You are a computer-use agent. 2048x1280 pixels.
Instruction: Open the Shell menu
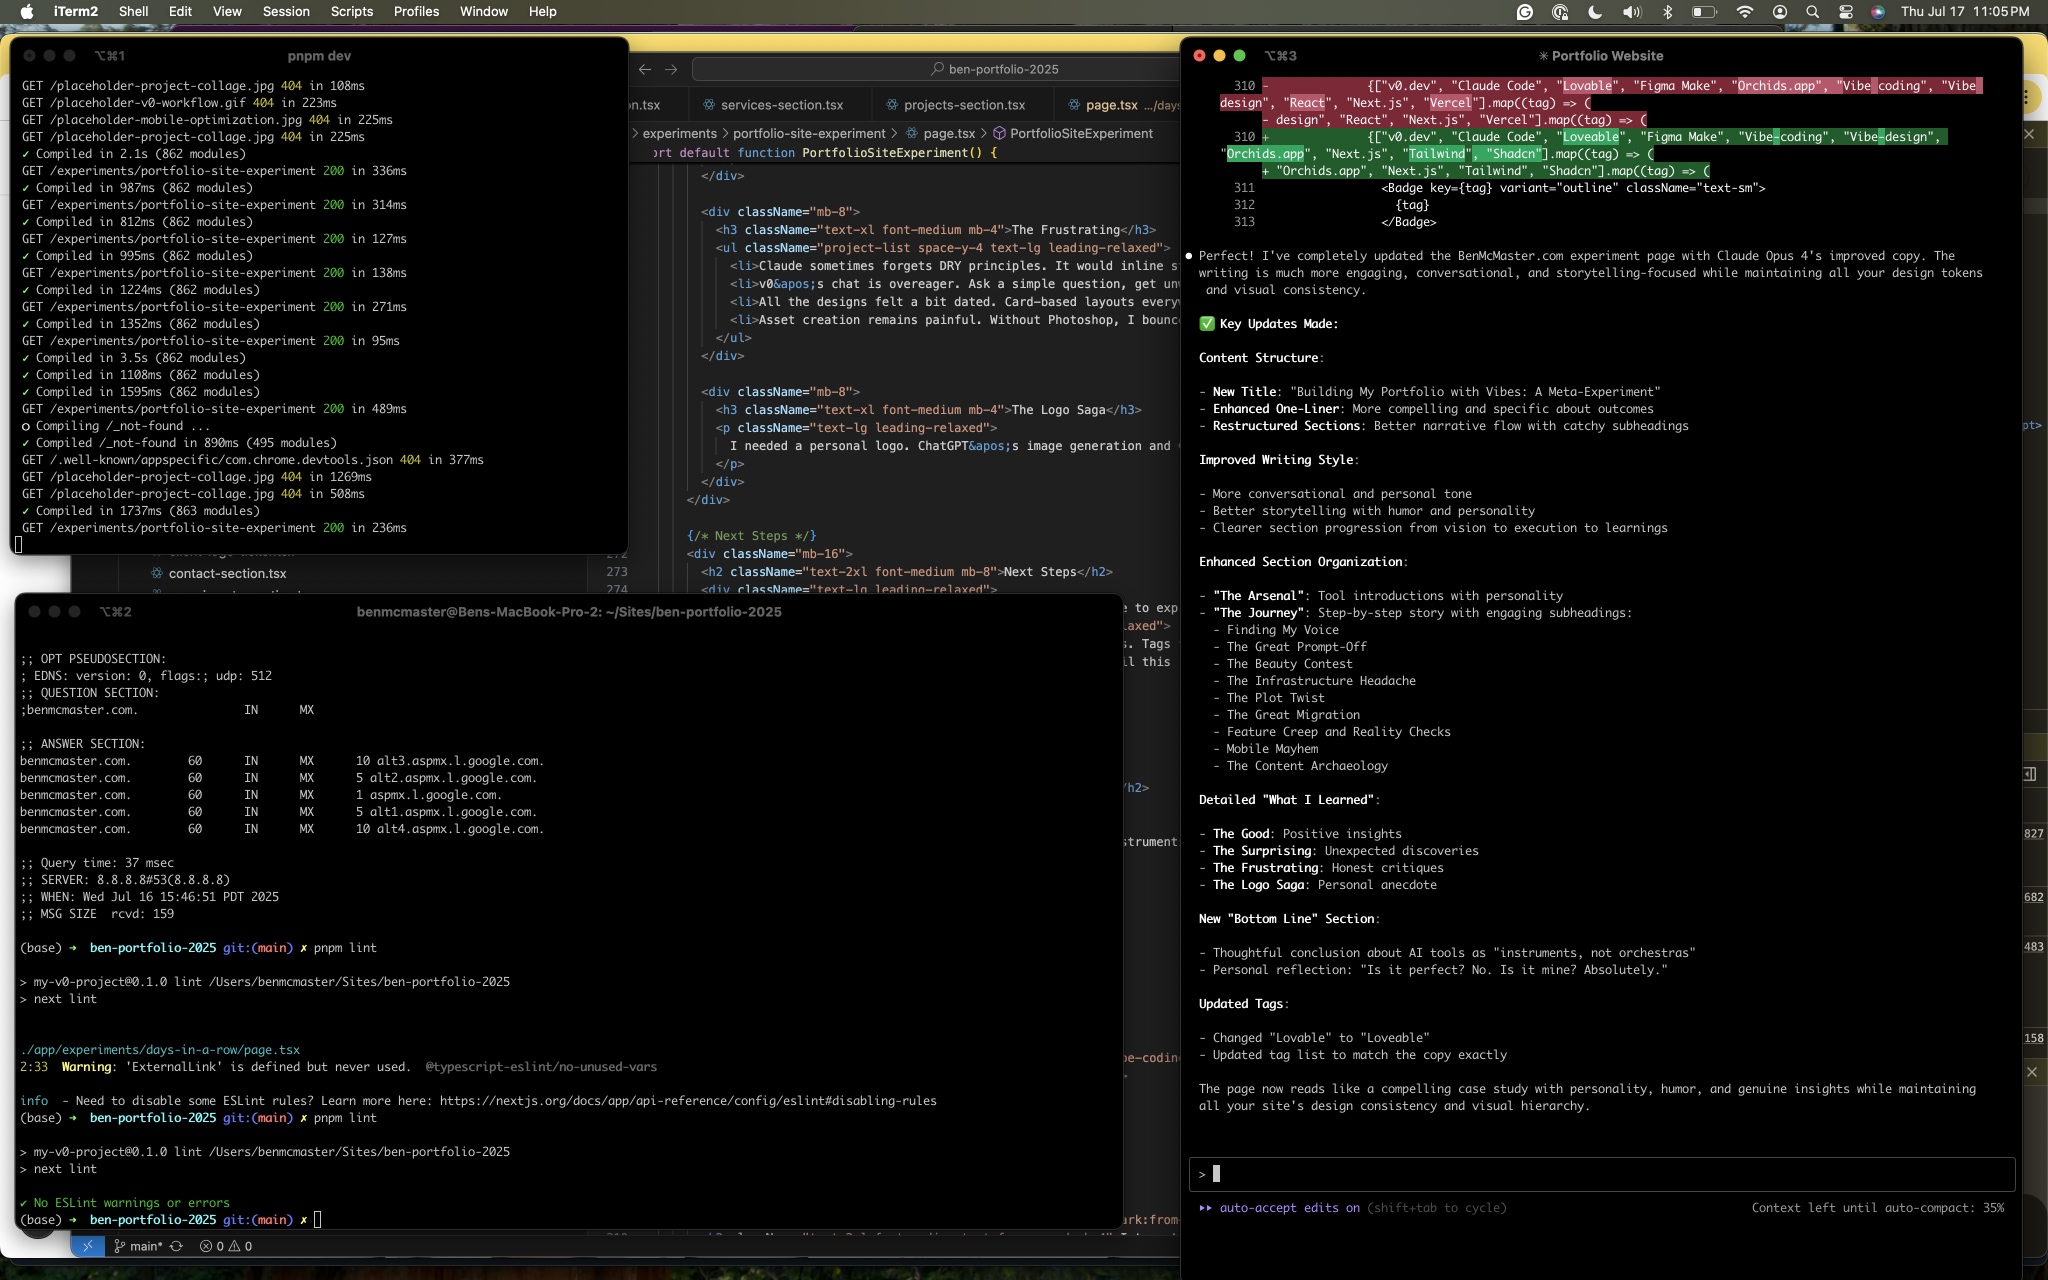pos(133,11)
